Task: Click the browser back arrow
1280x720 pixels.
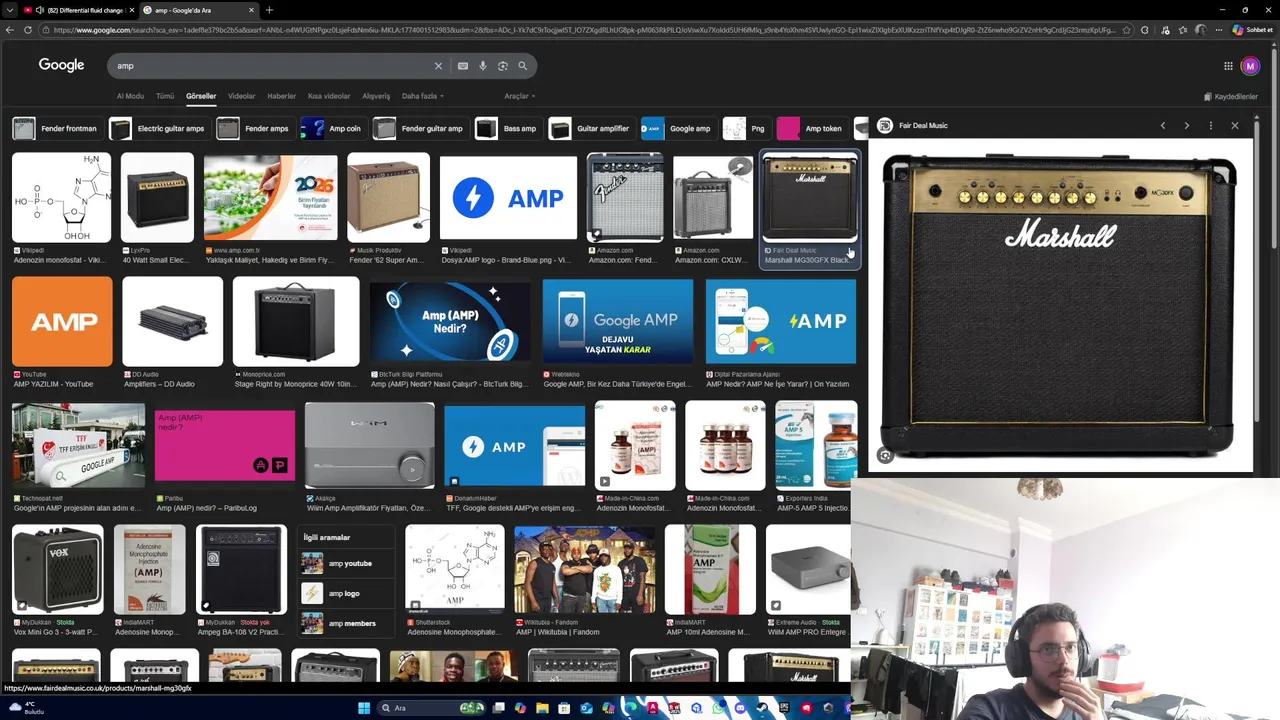Action: (9, 30)
